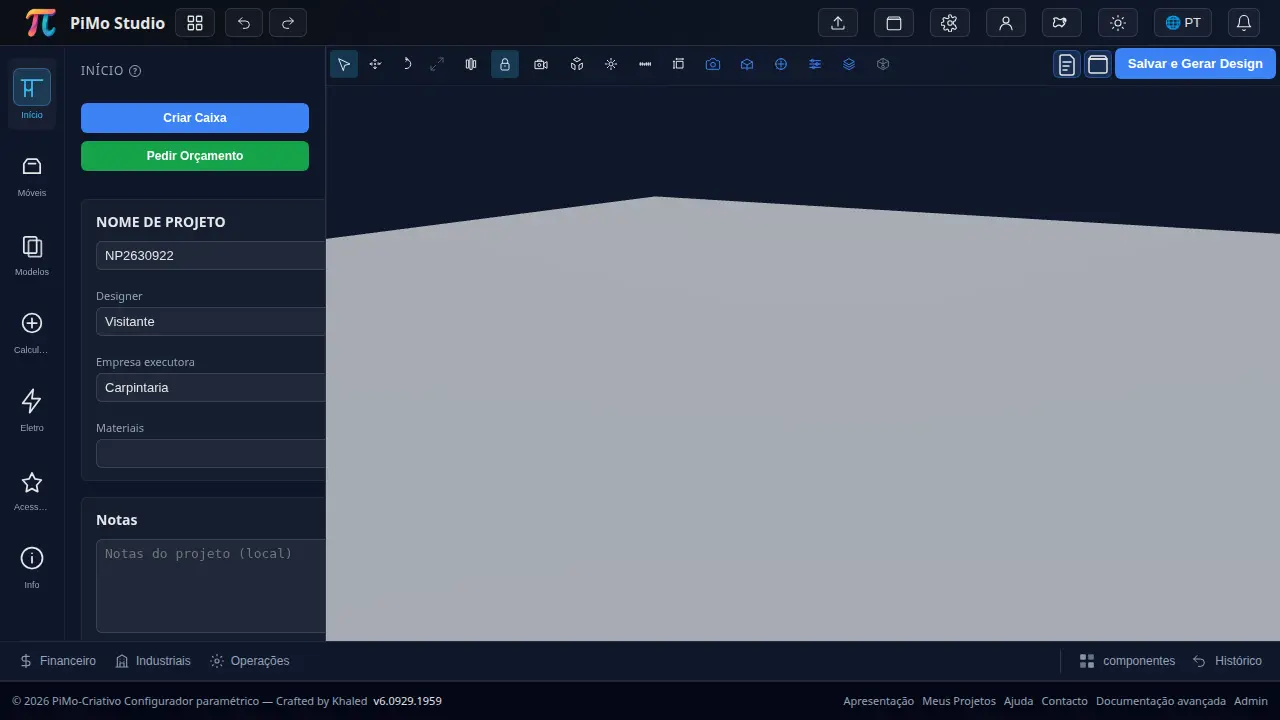
Task: Toggle the padlock lock button
Action: pyautogui.click(x=505, y=64)
